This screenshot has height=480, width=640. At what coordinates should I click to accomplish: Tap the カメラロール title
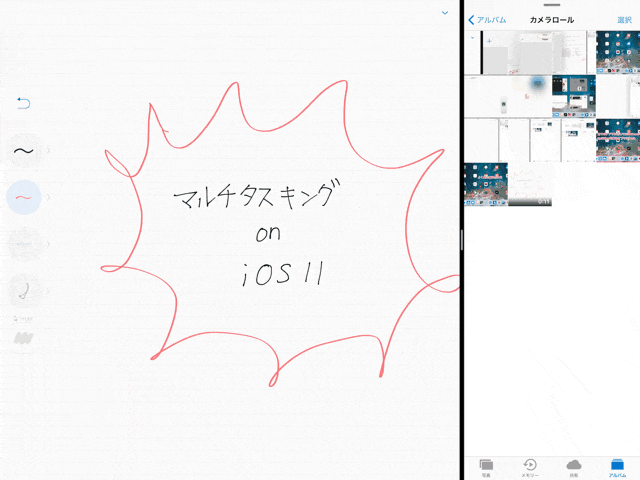click(551, 20)
